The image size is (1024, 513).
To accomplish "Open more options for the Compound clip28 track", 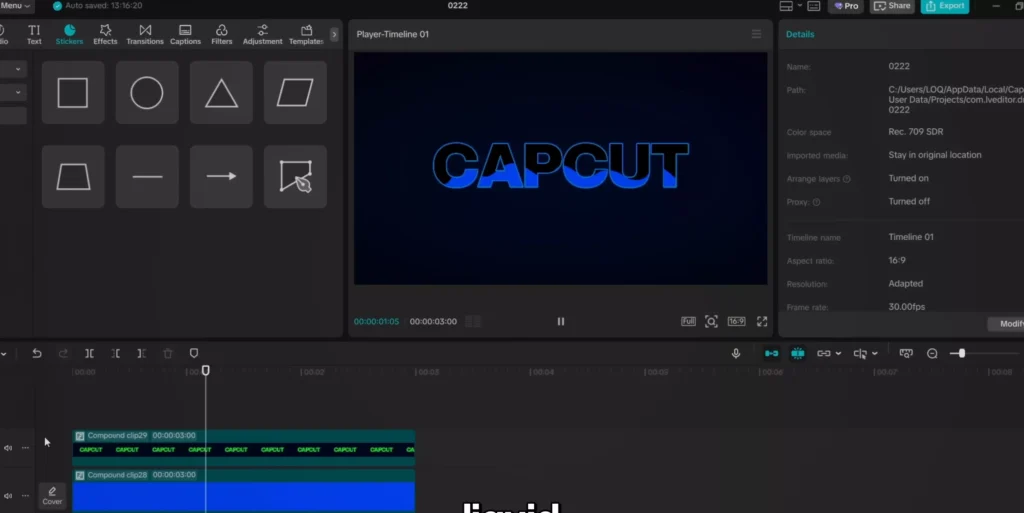I will coord(25,495).
